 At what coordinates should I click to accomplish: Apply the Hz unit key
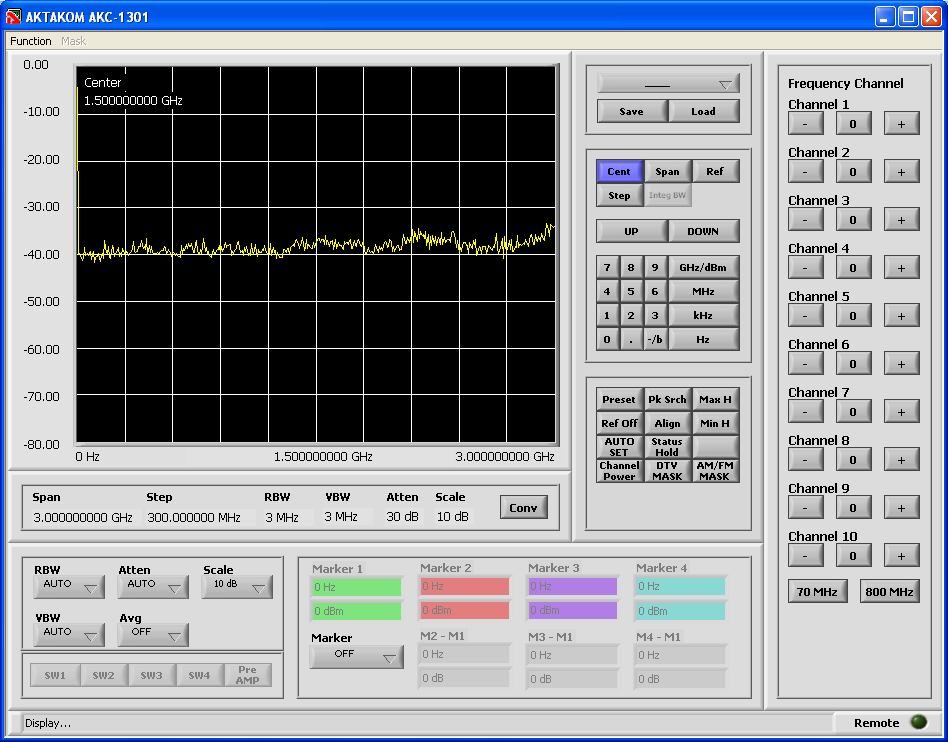click(x=703, y=339)
